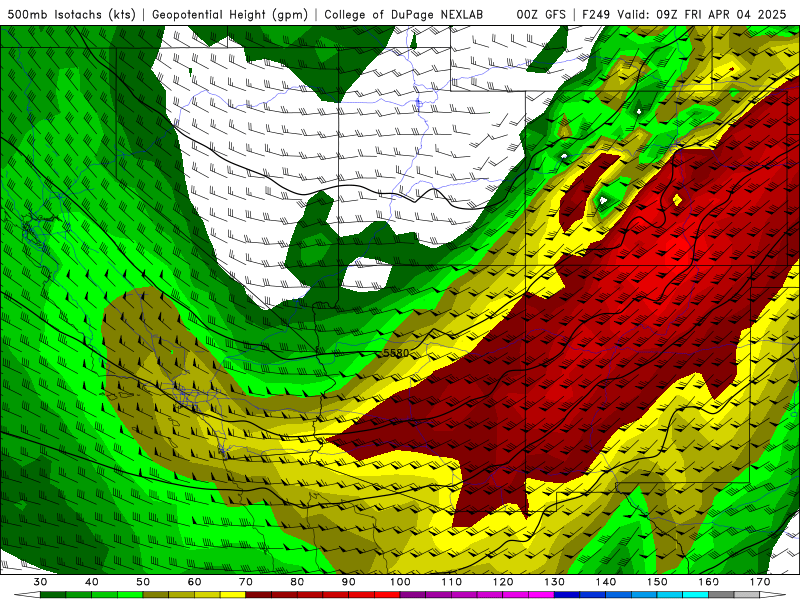Select the bright red 95-100 kt legend swatch

(387, 595)
